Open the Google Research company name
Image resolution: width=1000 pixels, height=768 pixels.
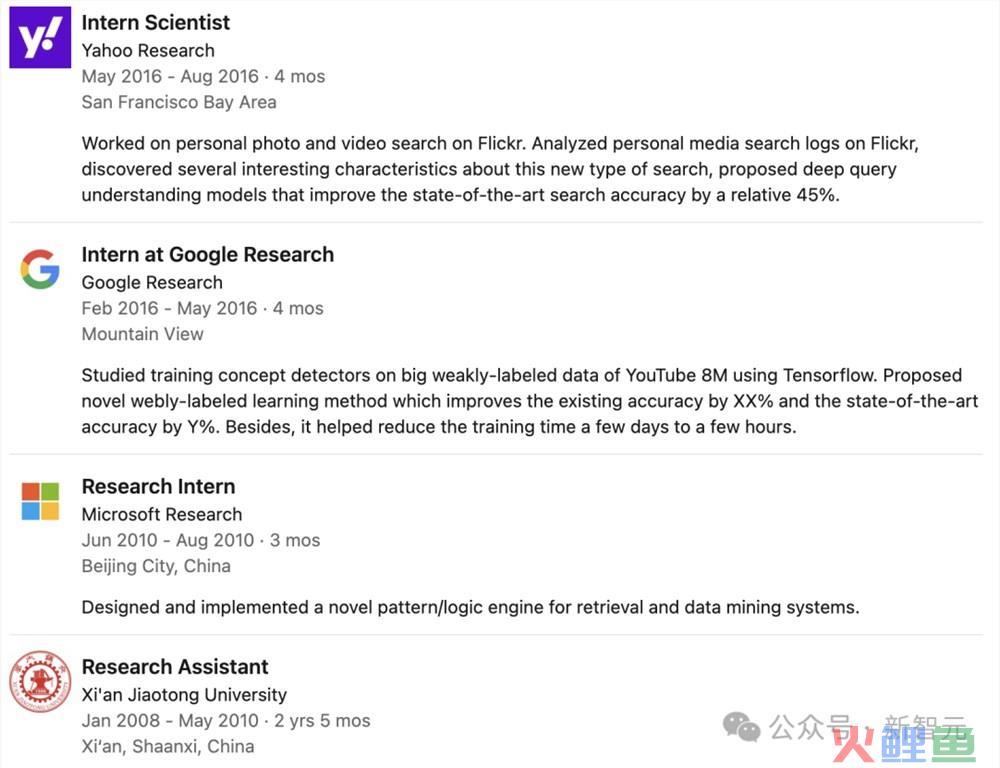pos(152,283)
